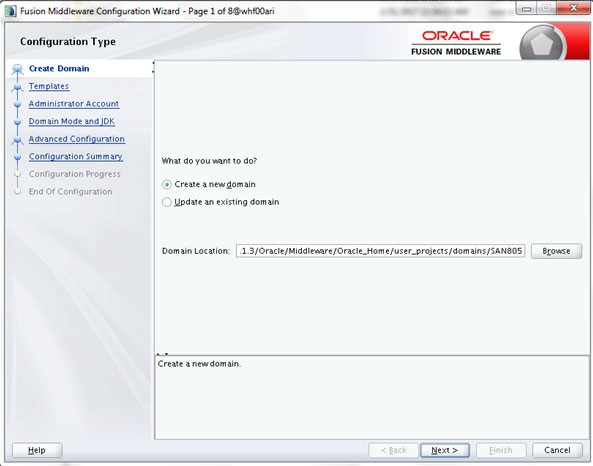Click the Create Domain step node icon

(x=17, y=69)
